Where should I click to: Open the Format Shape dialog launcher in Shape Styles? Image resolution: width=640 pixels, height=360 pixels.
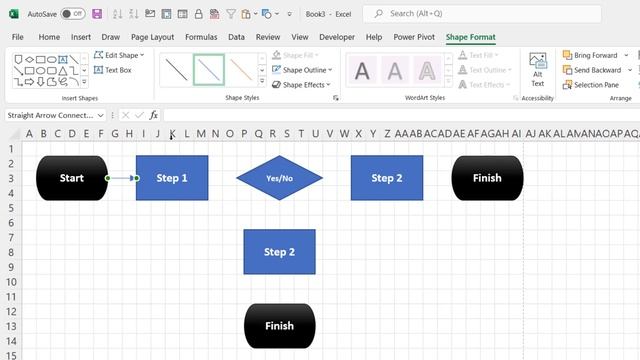336,98
